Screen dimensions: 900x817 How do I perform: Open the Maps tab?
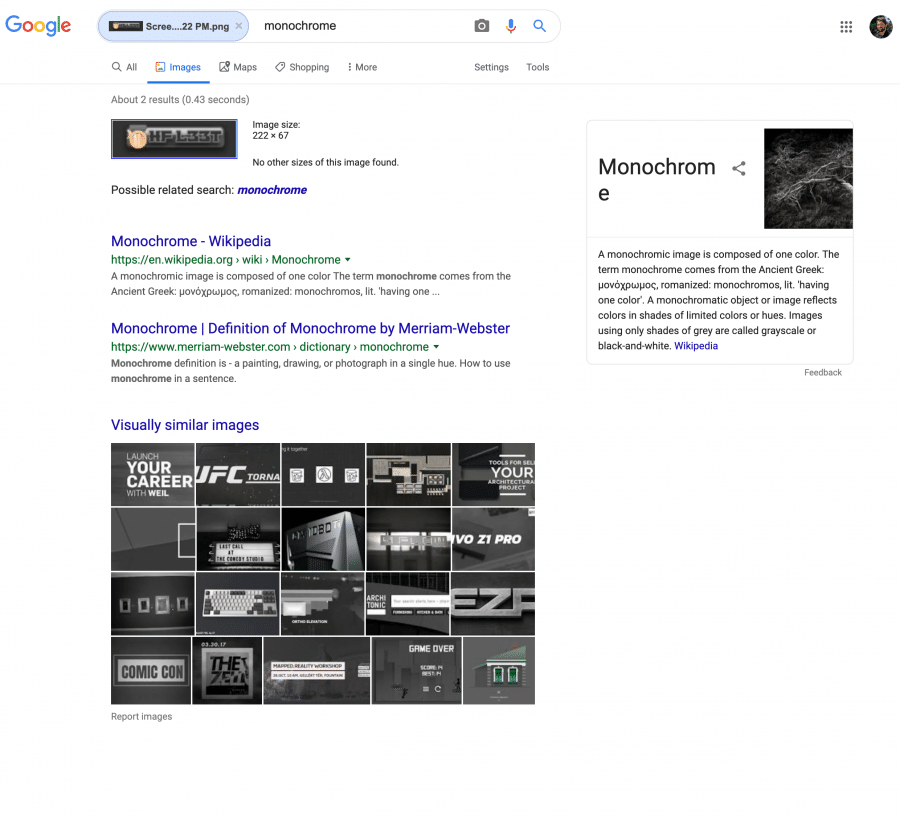(238, 66)
